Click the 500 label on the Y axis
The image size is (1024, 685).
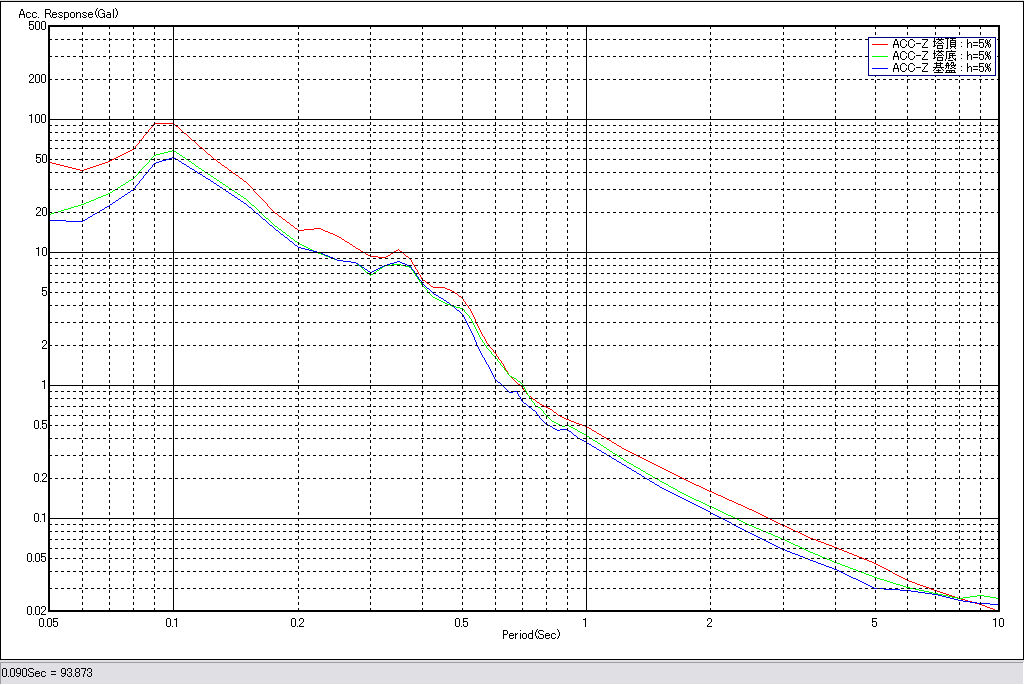coord(38,26)
